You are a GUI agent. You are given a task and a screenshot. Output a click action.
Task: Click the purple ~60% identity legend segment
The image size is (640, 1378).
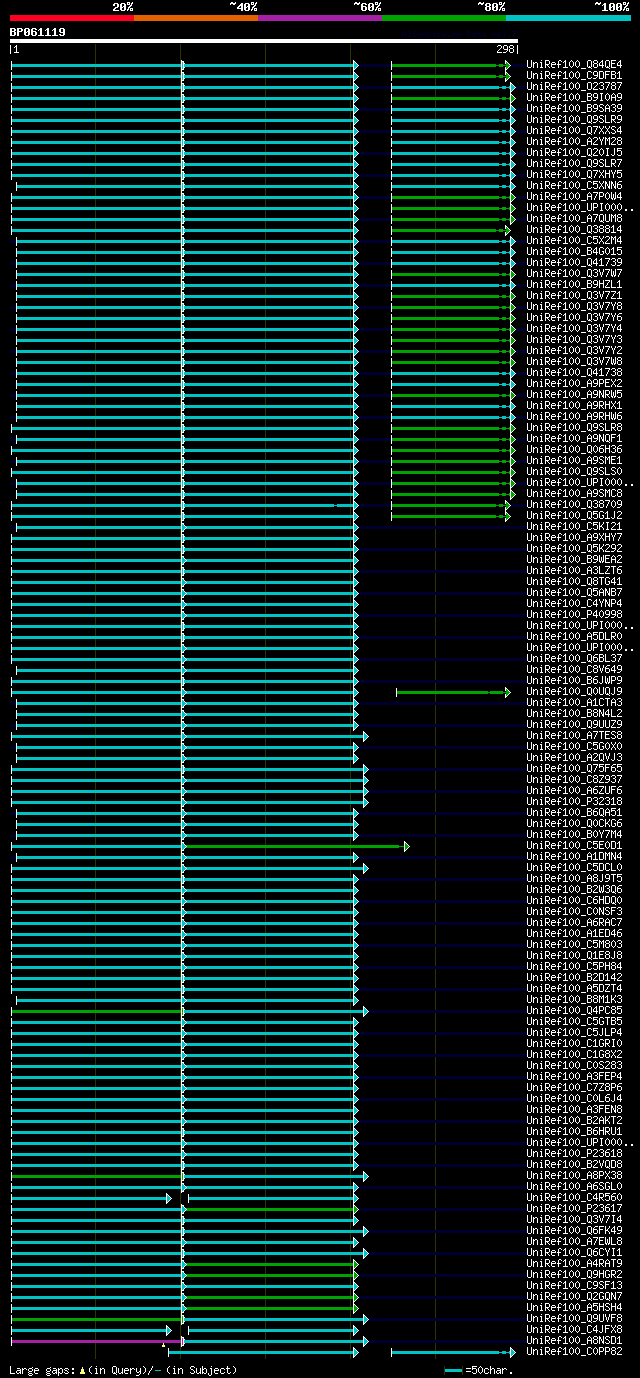319,18
